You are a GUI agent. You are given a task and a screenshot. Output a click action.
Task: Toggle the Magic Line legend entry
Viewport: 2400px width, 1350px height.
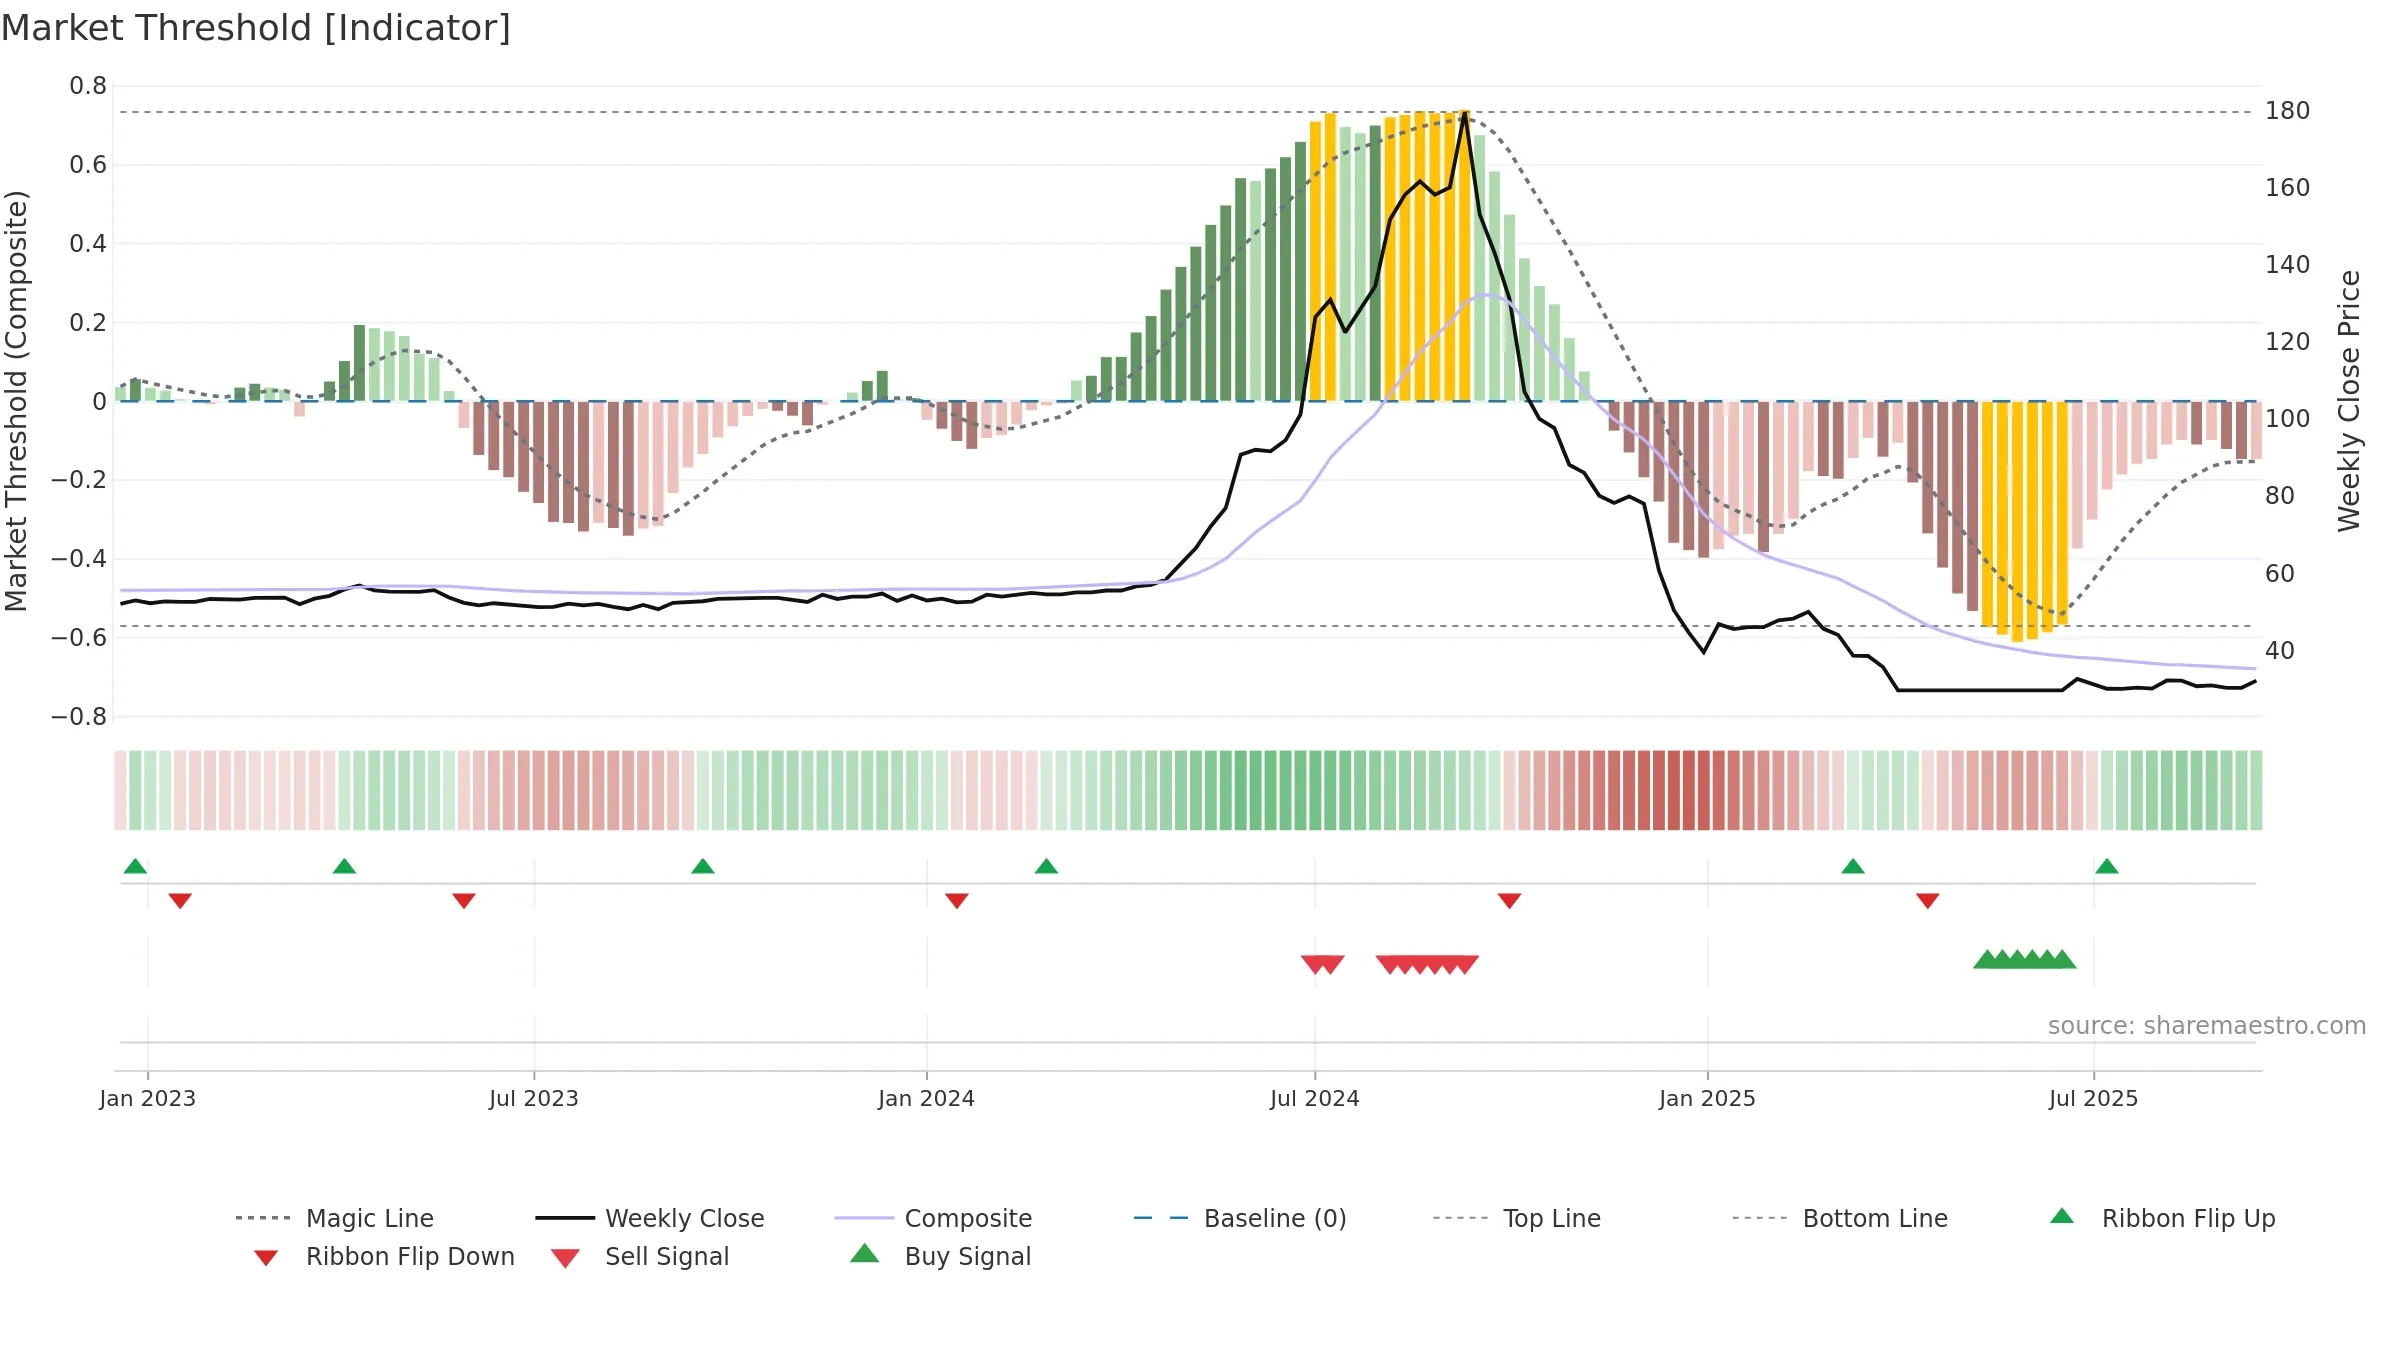[x=335, y=1218]
